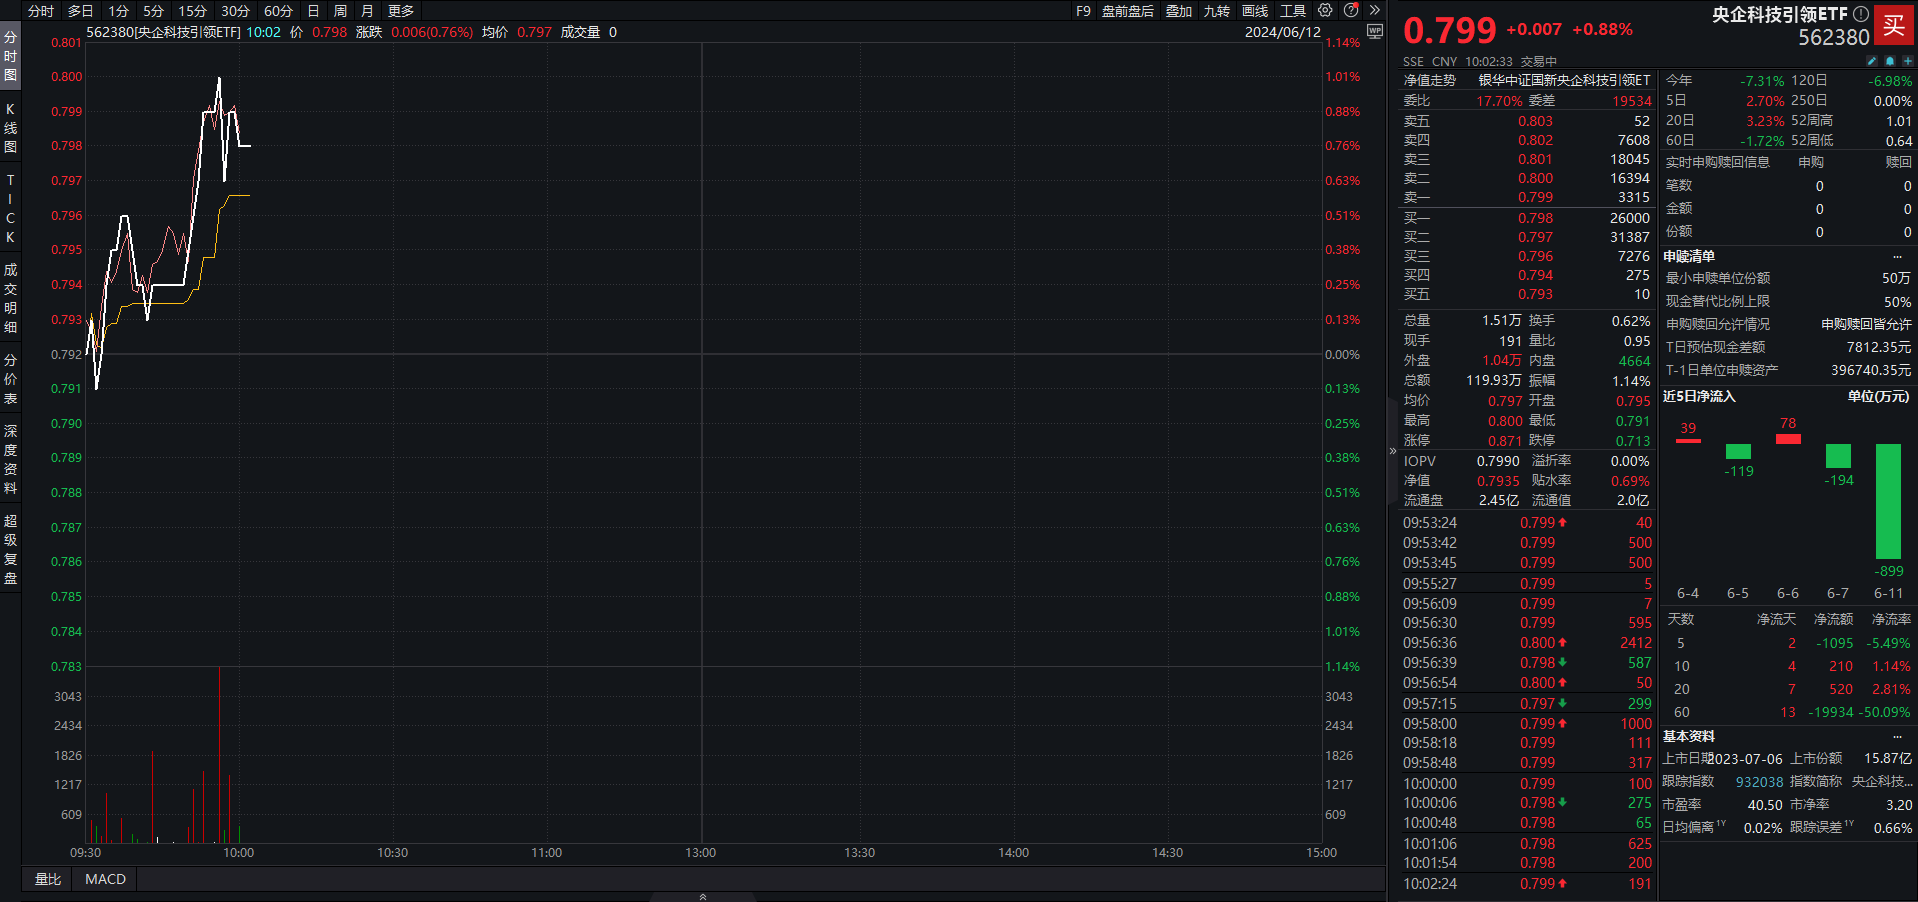Open the 基本资料 more options ellipsis
Image resolution: width=1918 pixels, height=902 pixels.
pyautogui.click(x=1897, y=737)
